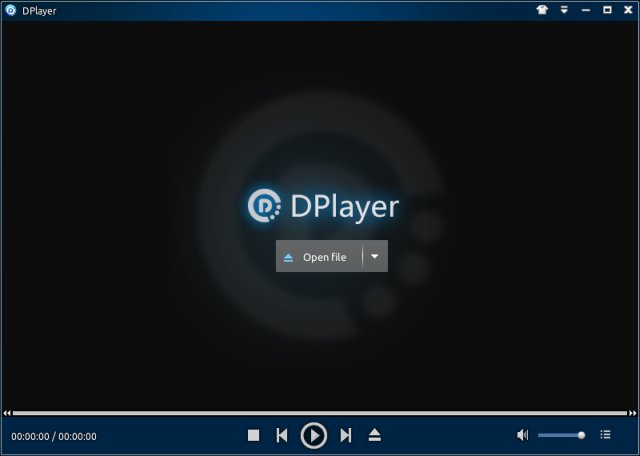Click the eject/open icon in control bar

point(374,435)
